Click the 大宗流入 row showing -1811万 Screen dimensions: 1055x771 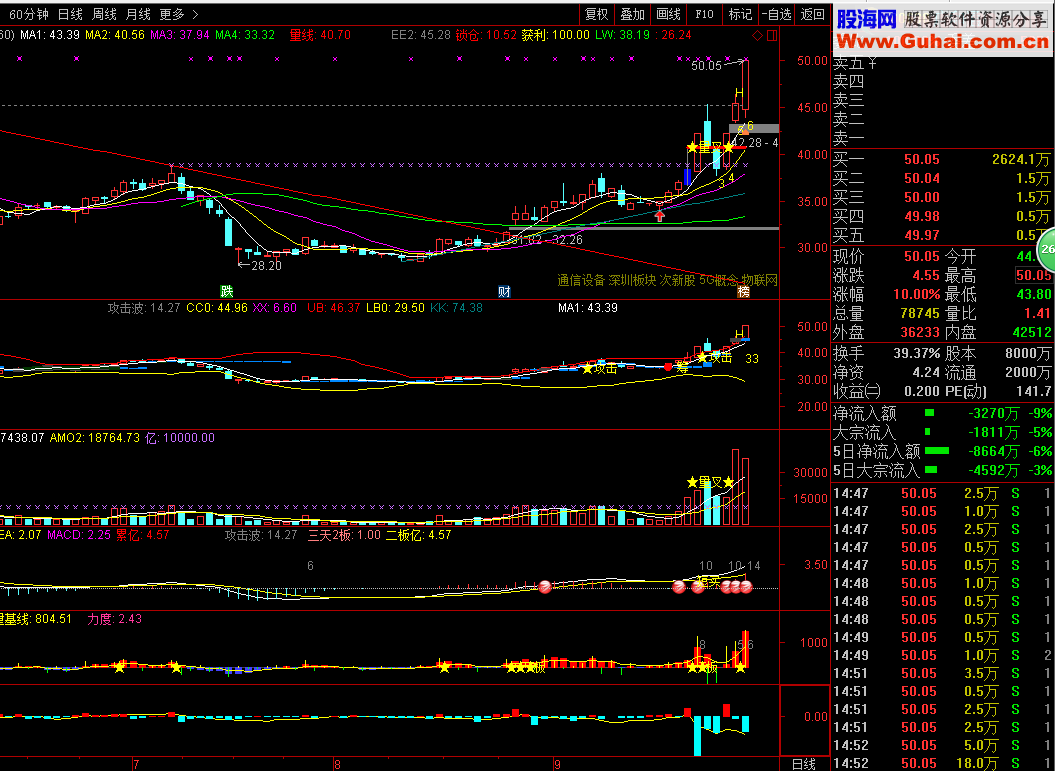point(943,432)
